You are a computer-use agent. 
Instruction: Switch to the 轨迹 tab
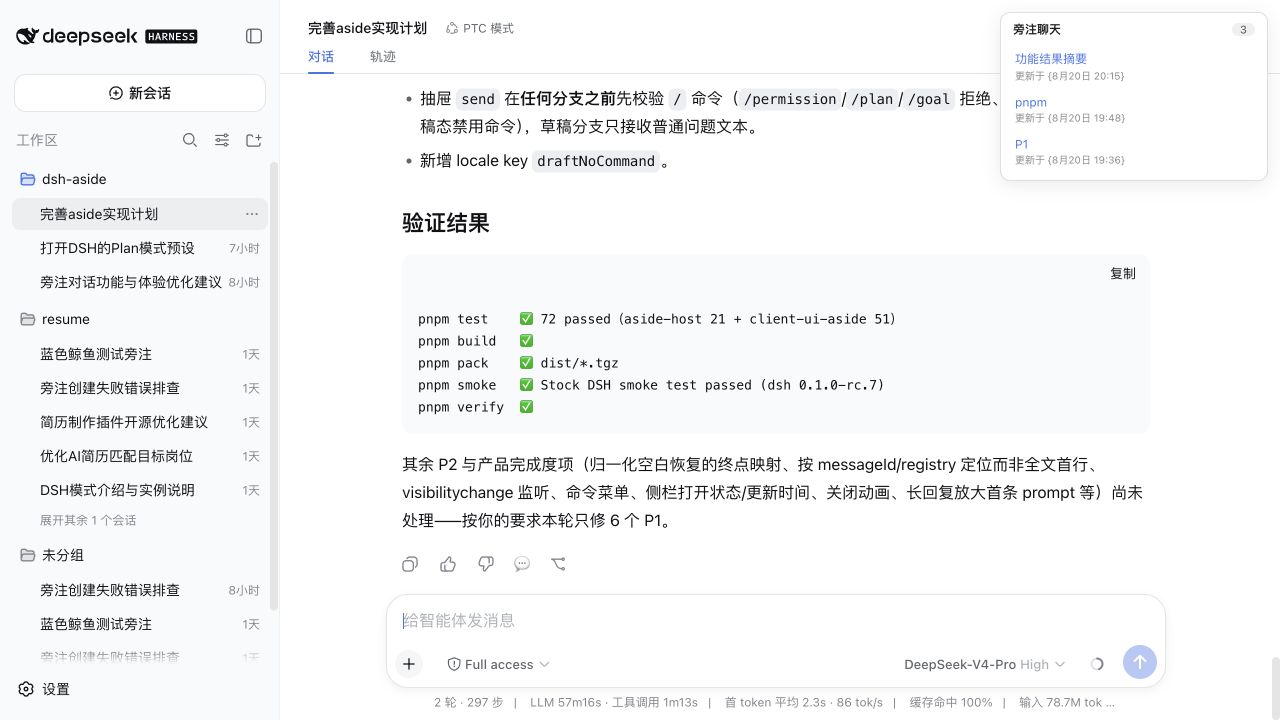pyautogui.click(x=383, y=57)
